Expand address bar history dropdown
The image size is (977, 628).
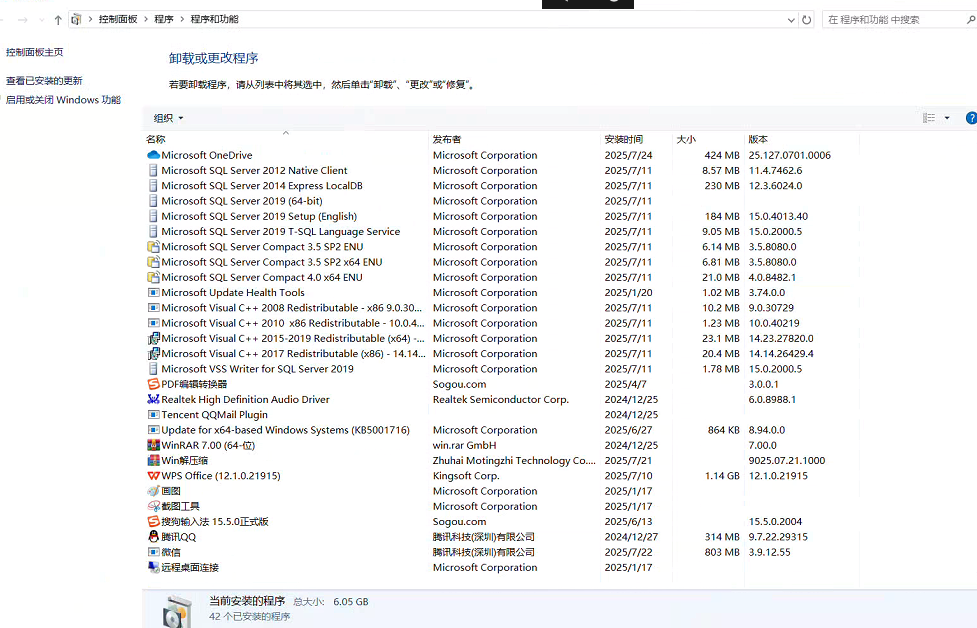[791, 20]
